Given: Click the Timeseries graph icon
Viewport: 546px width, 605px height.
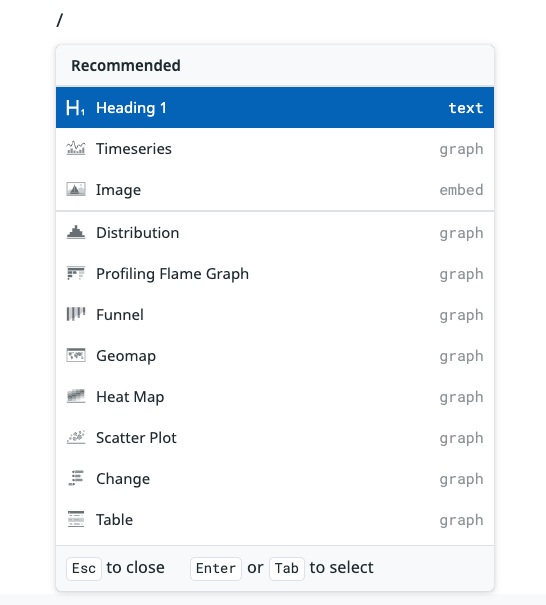Looking at the screenshot, I should (x=76, y=149).
